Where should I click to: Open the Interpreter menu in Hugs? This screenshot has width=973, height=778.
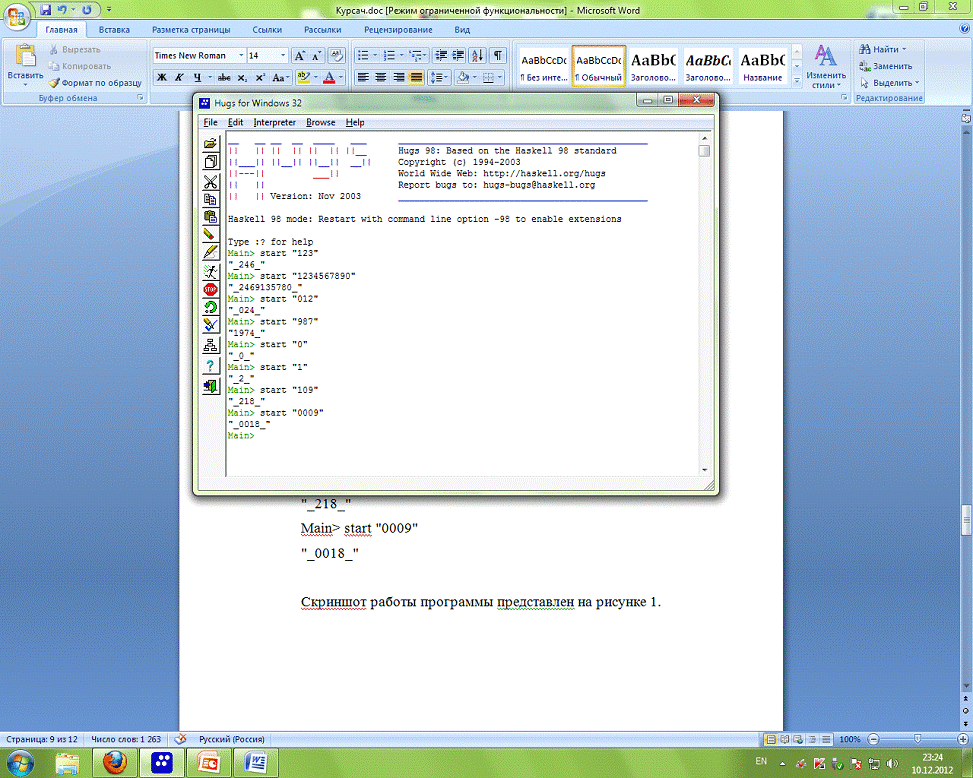click(274, 122)
